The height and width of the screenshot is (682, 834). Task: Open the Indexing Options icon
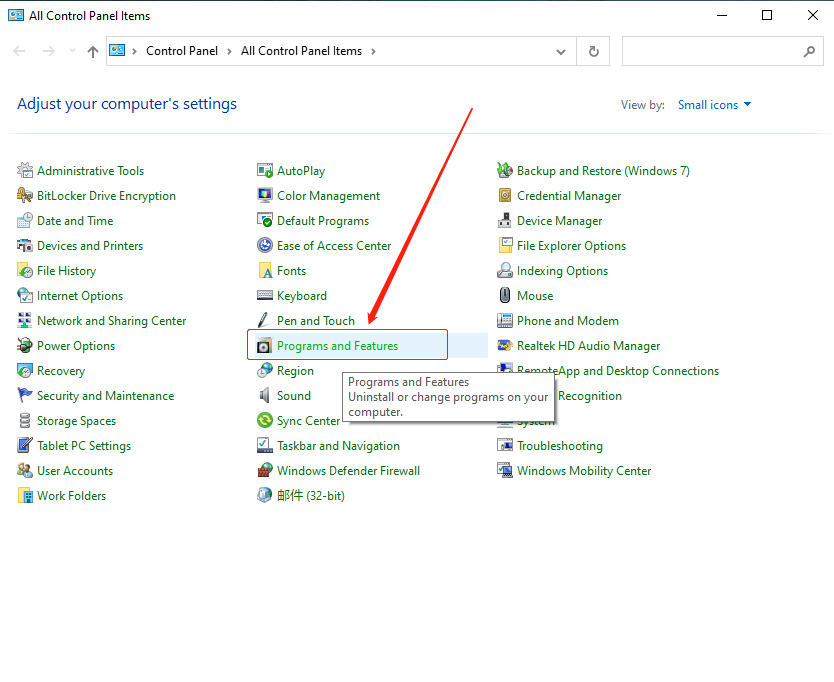tap(504, 270)
